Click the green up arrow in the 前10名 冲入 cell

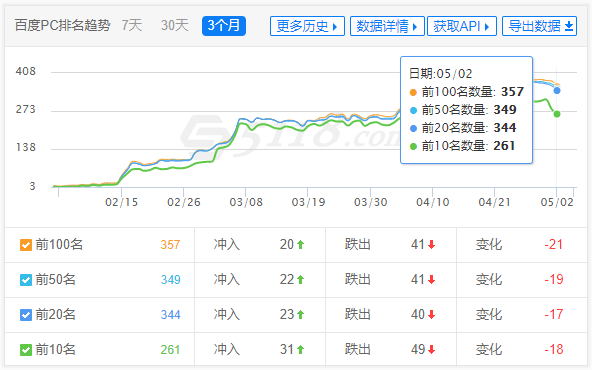tap(301, 350)
